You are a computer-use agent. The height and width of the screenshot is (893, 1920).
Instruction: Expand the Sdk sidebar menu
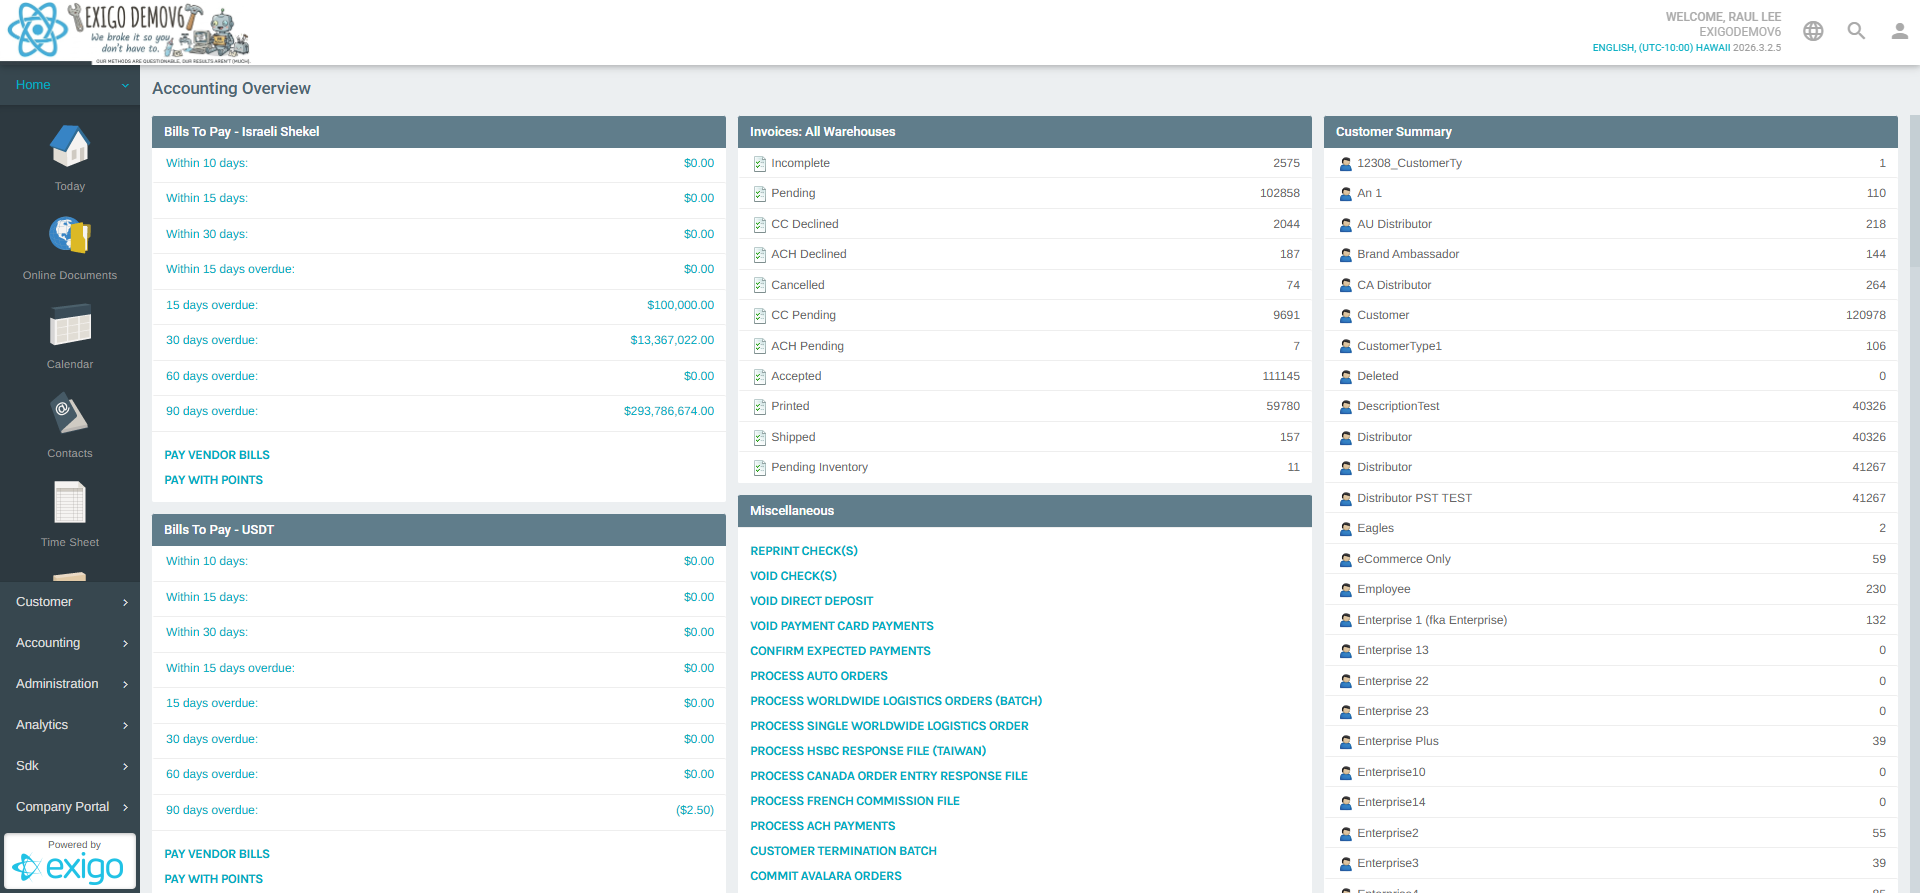point(70,766)
